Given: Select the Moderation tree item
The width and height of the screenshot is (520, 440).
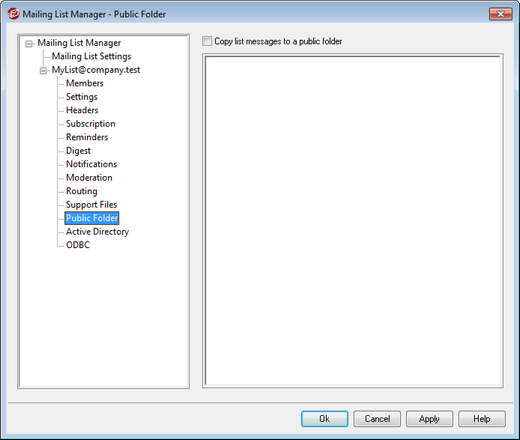Looking at the screenshot, I should (89, 178).
